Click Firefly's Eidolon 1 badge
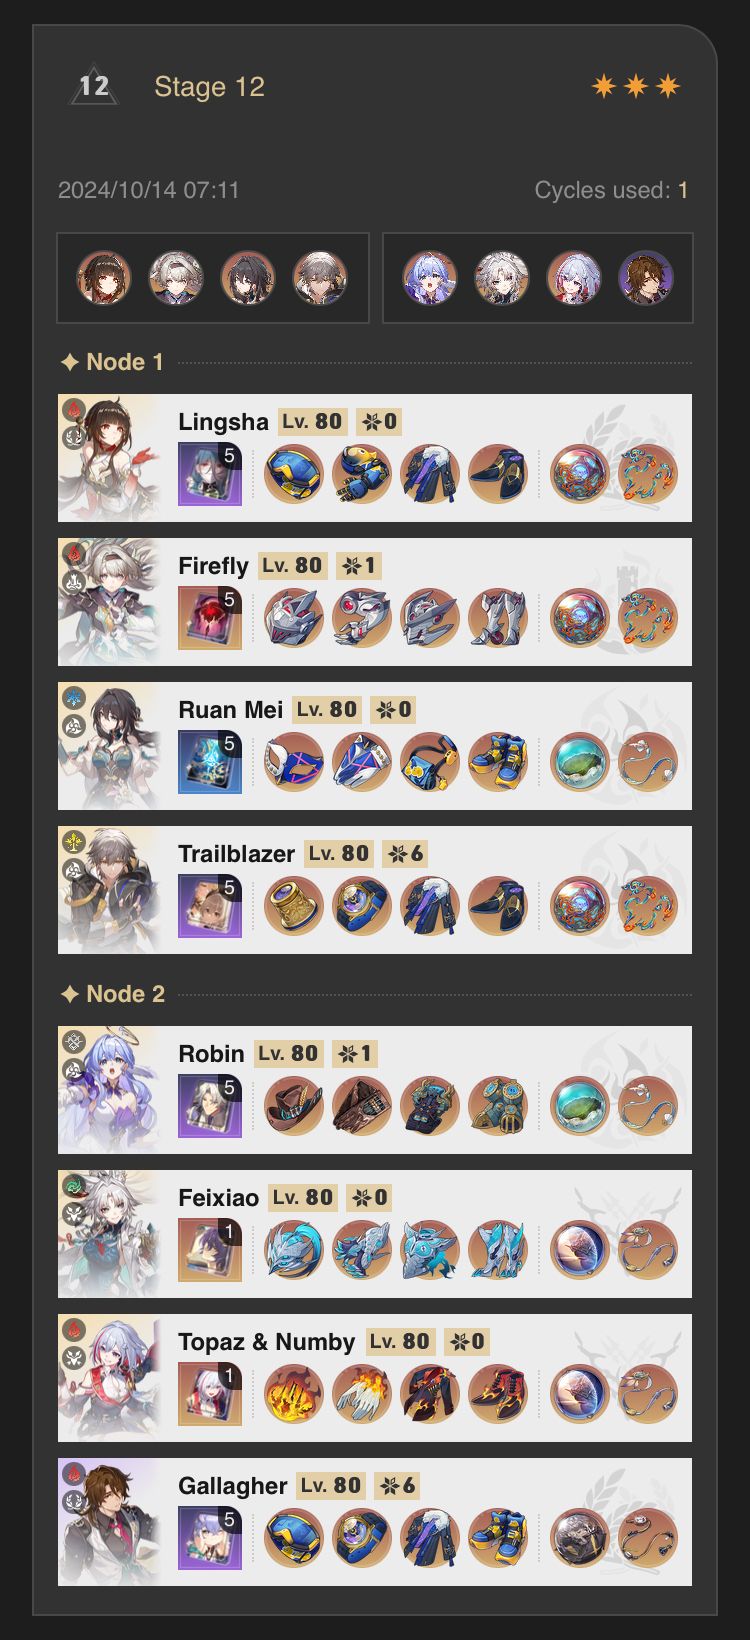Image resolution: width=750 pixels, height=1640 pixels. pos(358,566)
